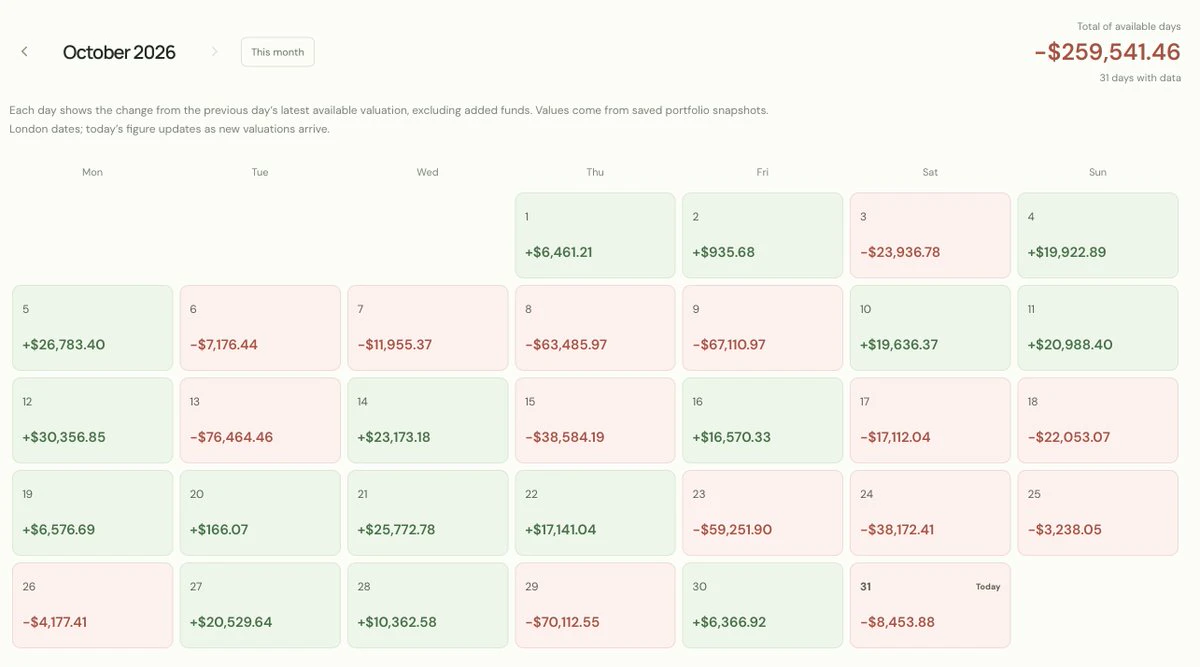
Task: Select day 4 showing +$19,922.89
Action: 1098,235
